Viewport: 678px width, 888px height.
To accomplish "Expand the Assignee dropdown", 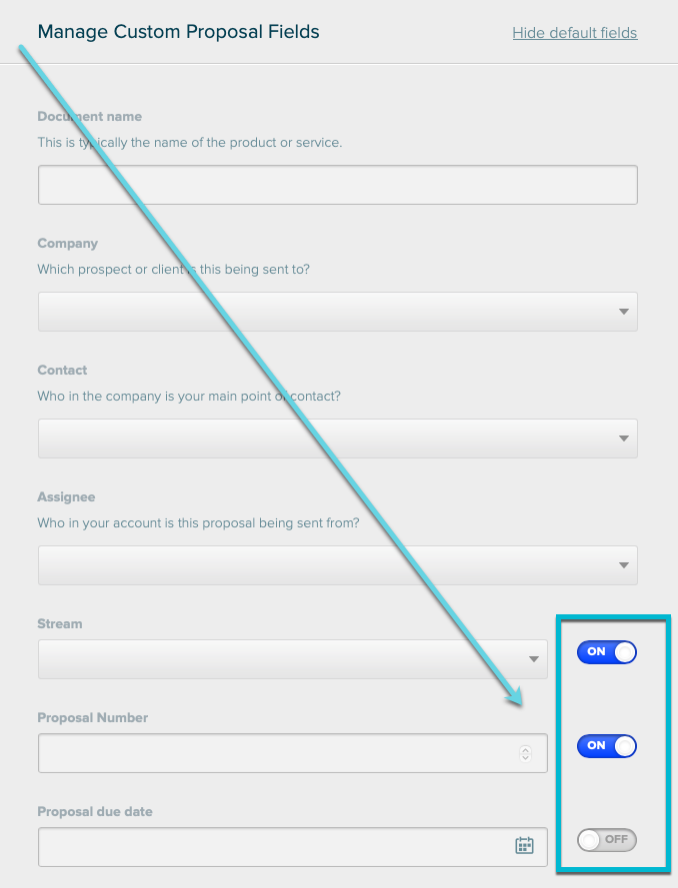I will coord(338,565).
